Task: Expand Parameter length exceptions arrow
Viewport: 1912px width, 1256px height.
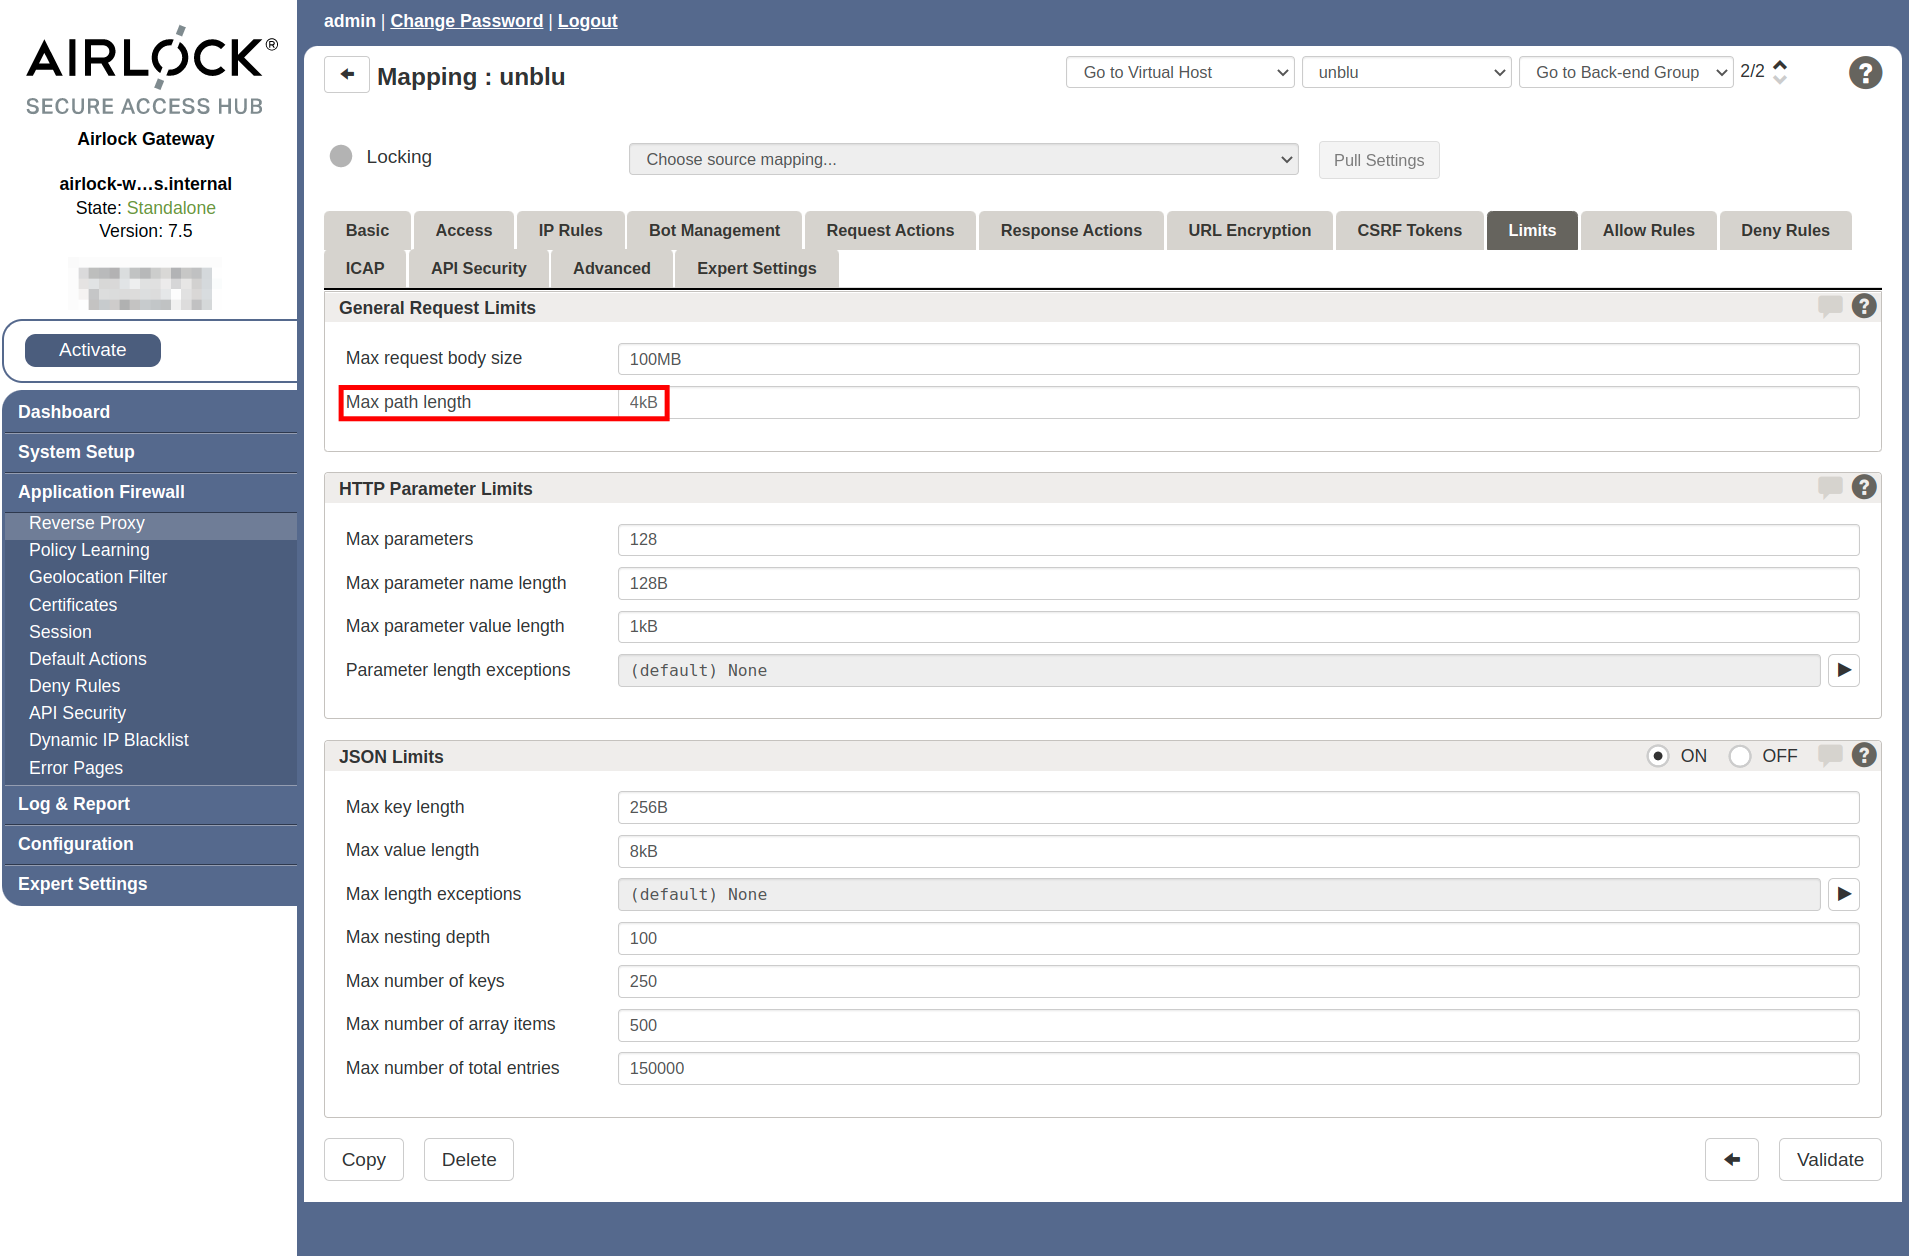Action: 1843,670
